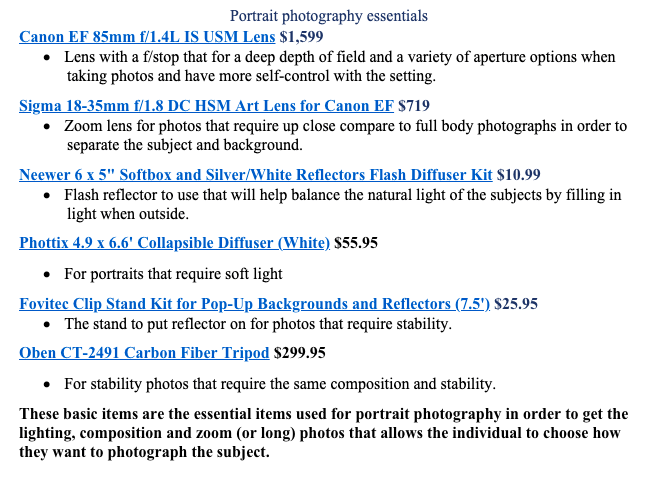Follow the Neewer Softbox Flash Diffuser Kit link
The height and width of the screenshot is (479, 652).
(x=256, y=175)
